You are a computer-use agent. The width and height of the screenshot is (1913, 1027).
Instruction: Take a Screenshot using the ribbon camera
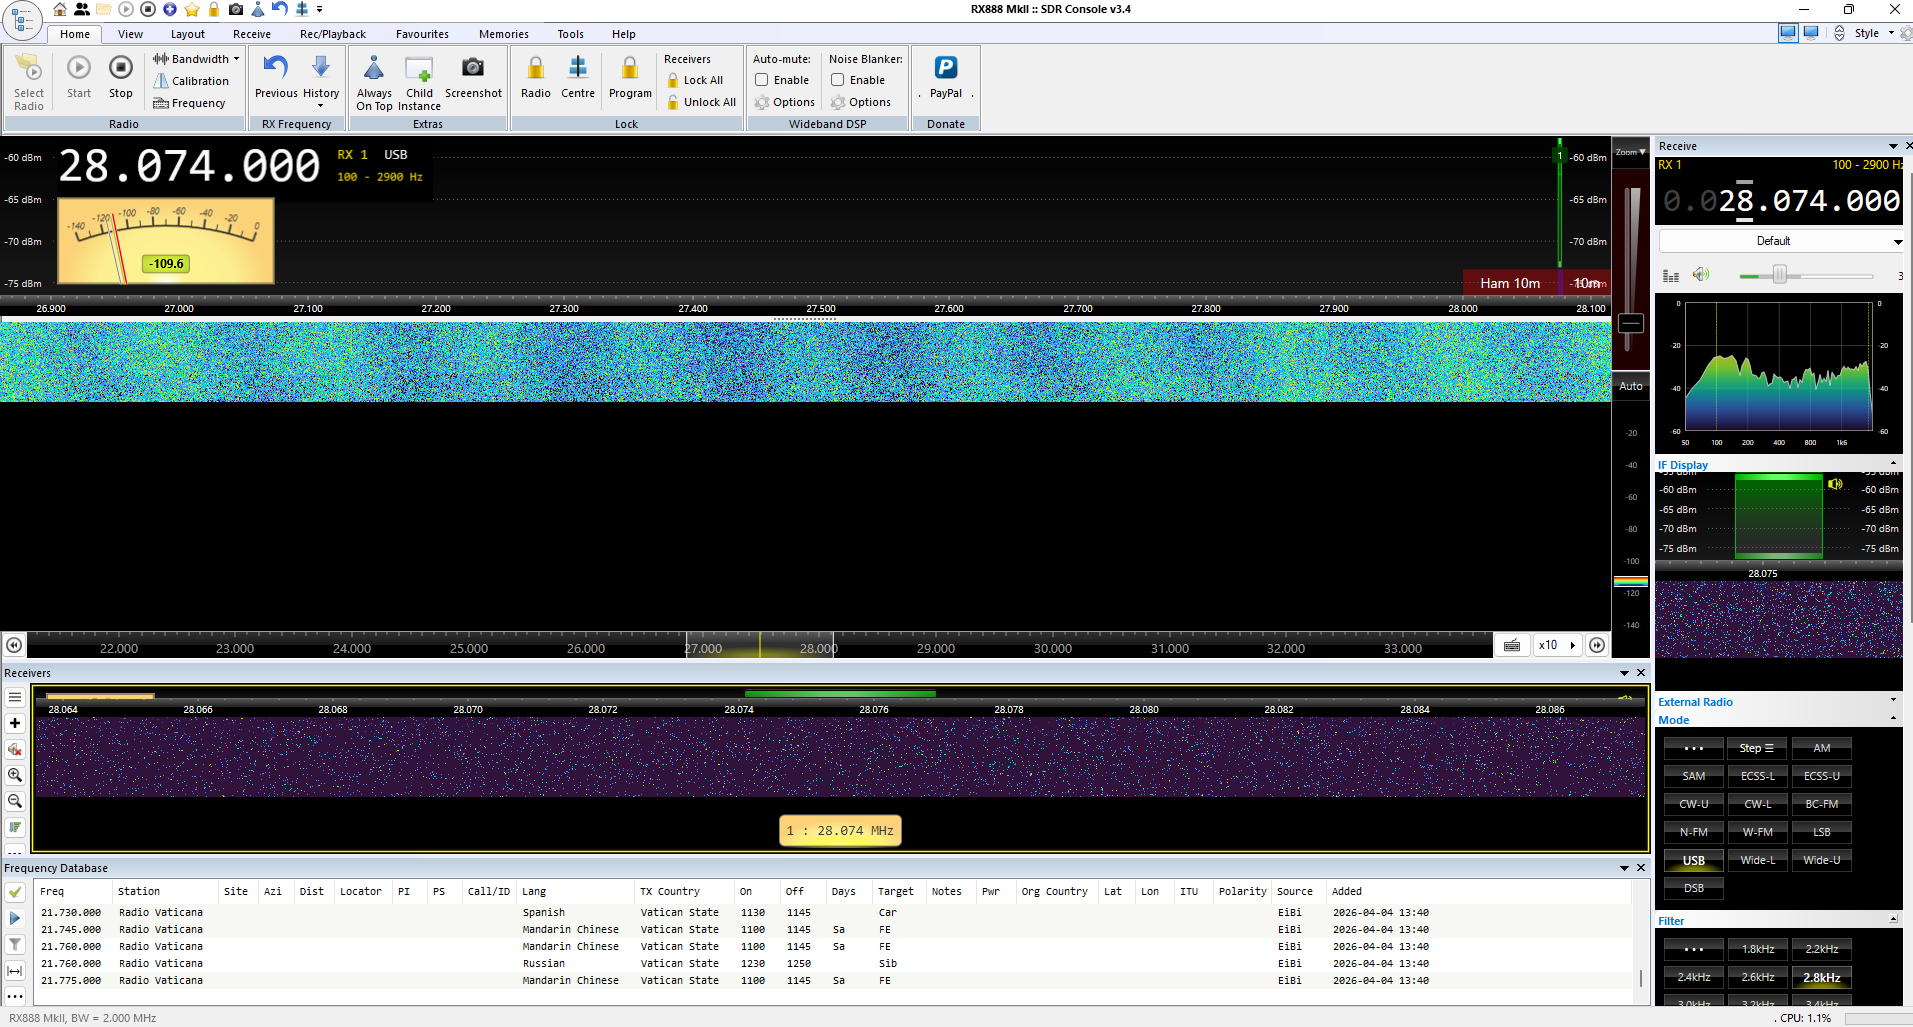pyautogui.click(x=473, y=78)
